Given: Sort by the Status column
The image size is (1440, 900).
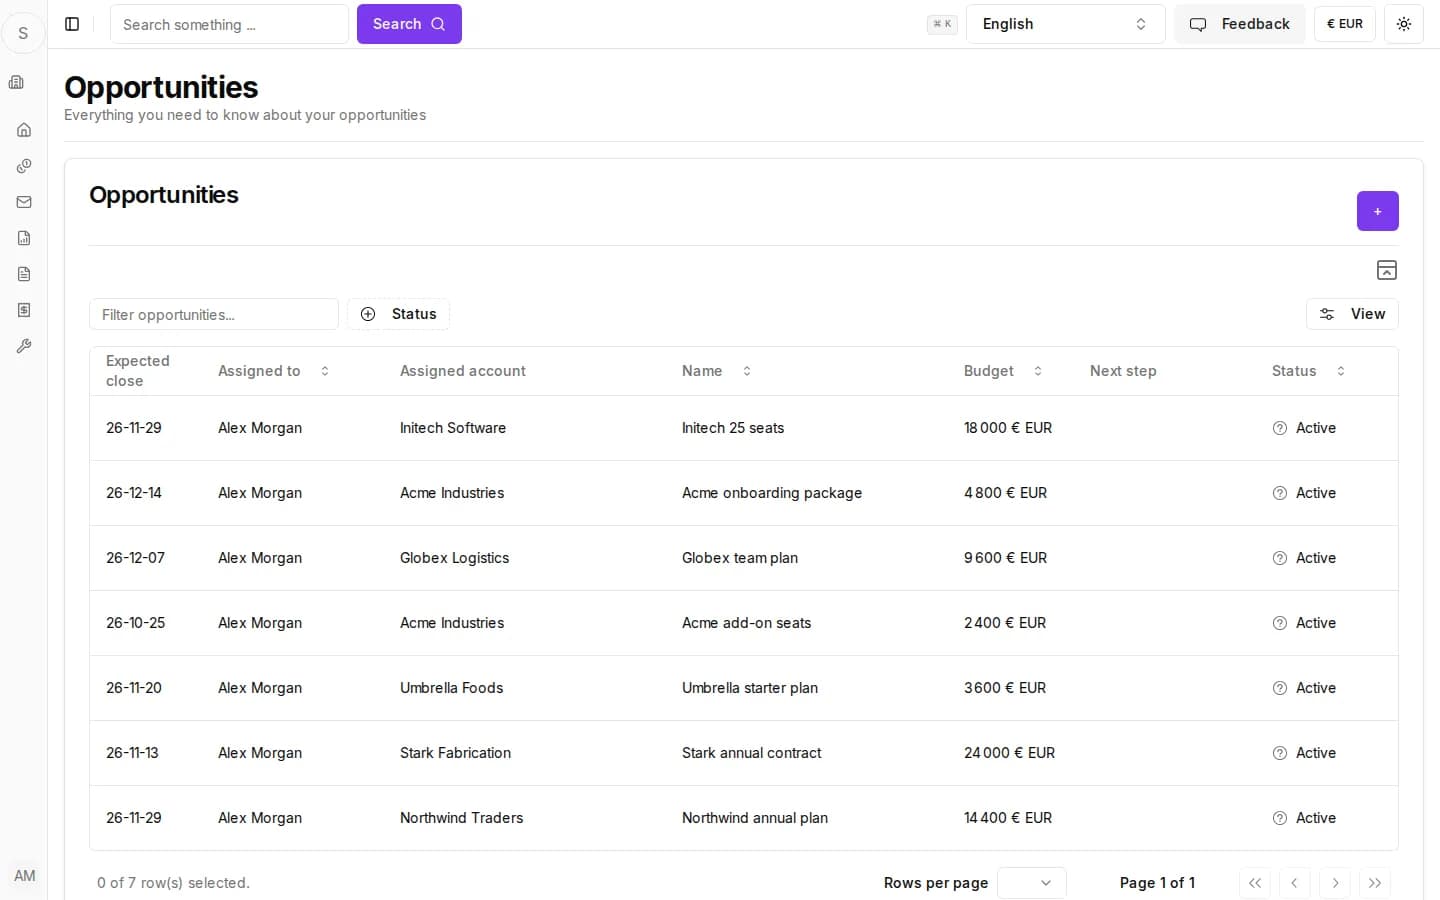Looking at the screenshot, I should coord(1308,371).
